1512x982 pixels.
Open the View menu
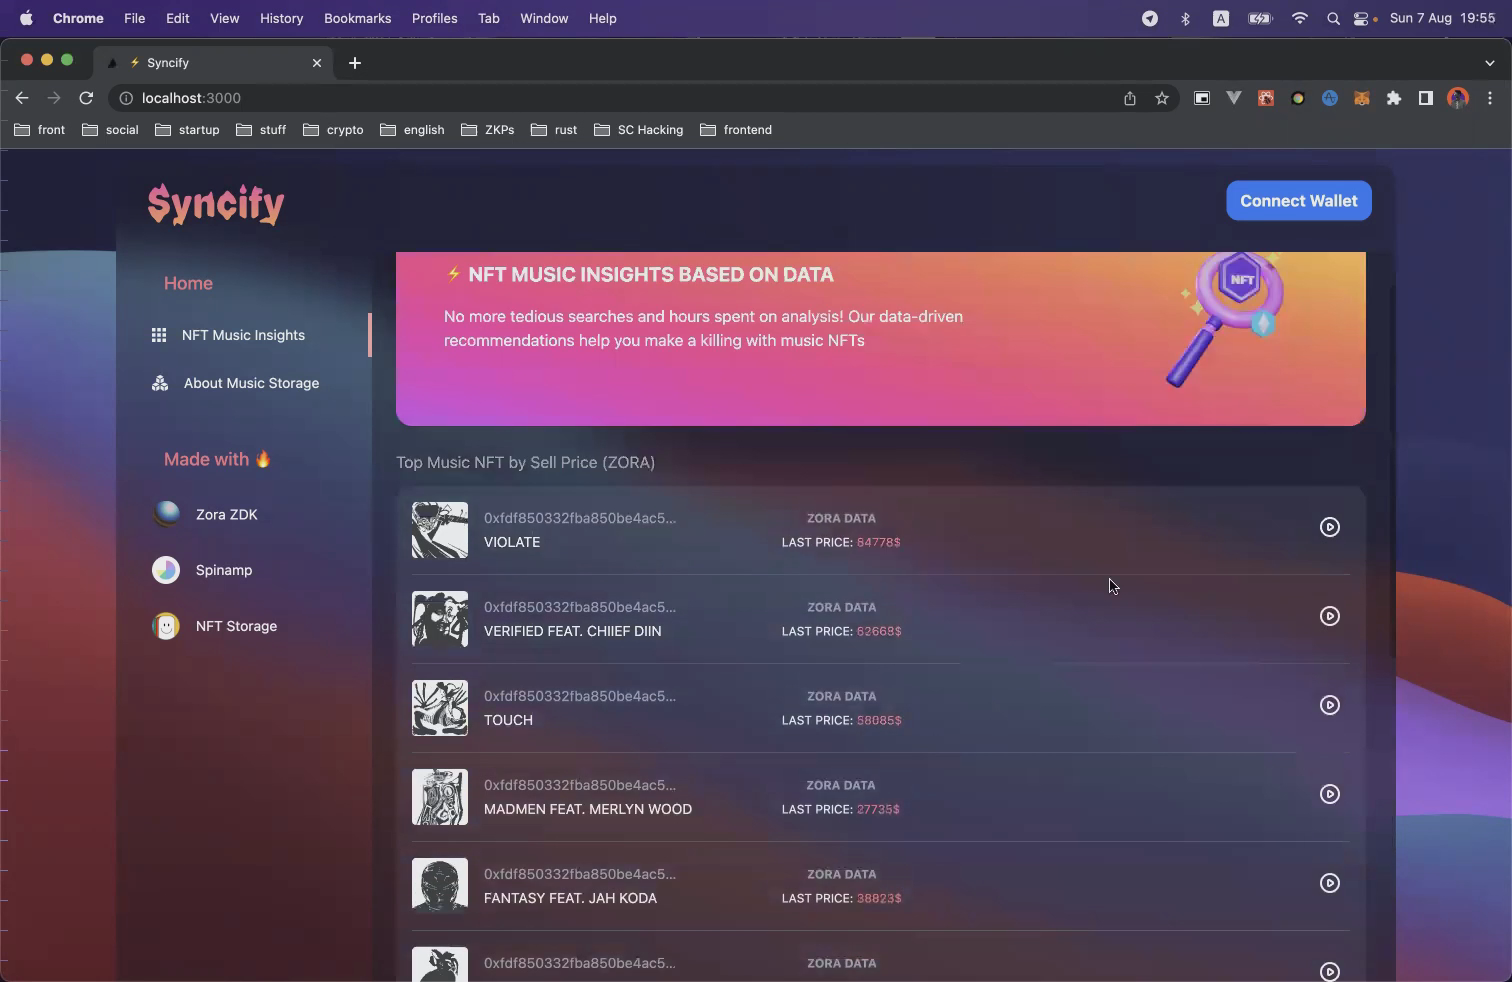[x=224, y=18]
